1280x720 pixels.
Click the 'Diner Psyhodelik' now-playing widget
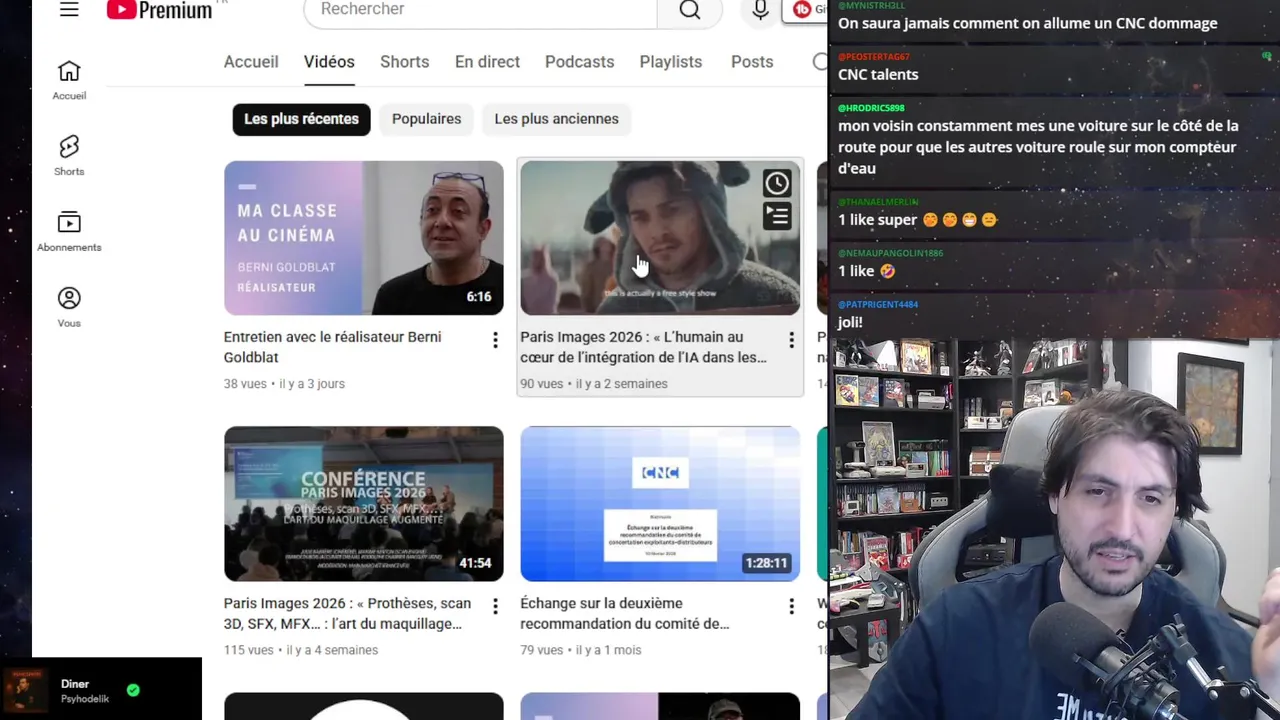click(101, 690)
